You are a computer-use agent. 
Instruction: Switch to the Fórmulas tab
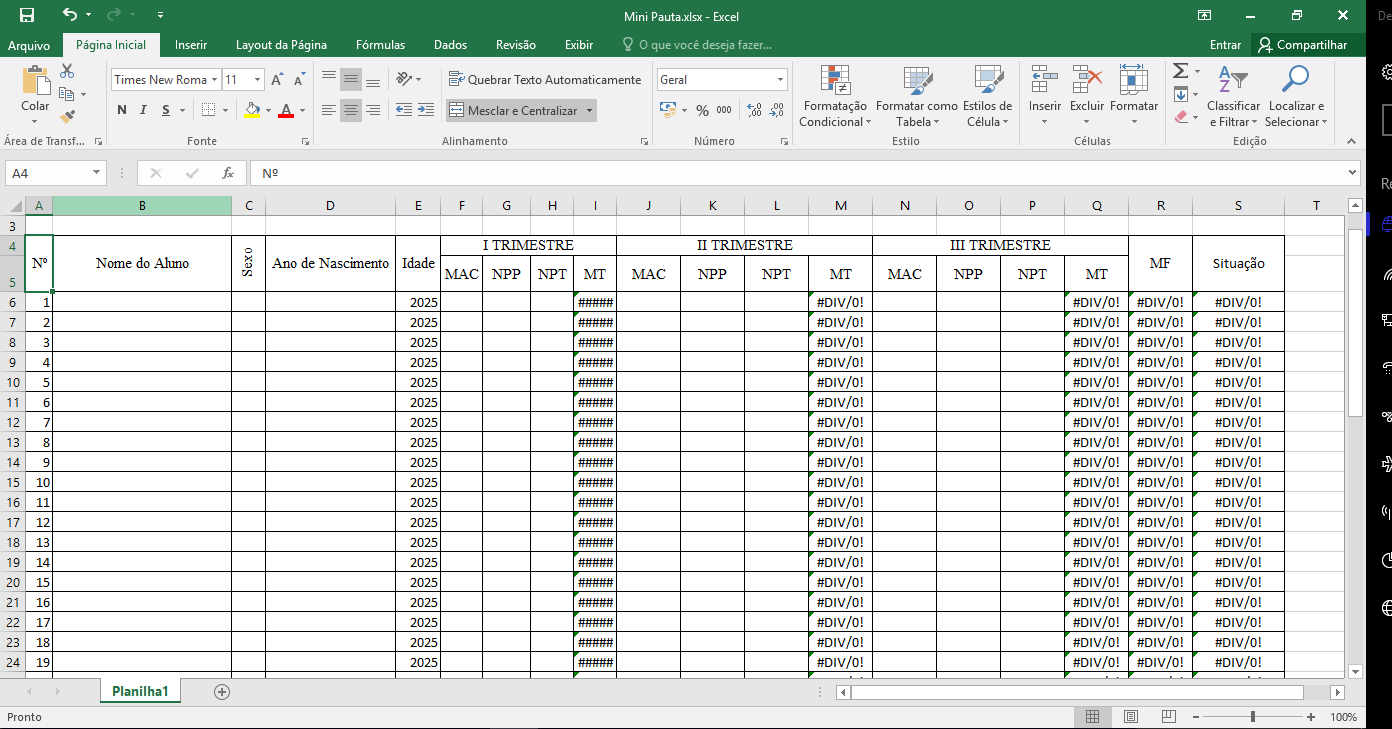pos(381,45)
